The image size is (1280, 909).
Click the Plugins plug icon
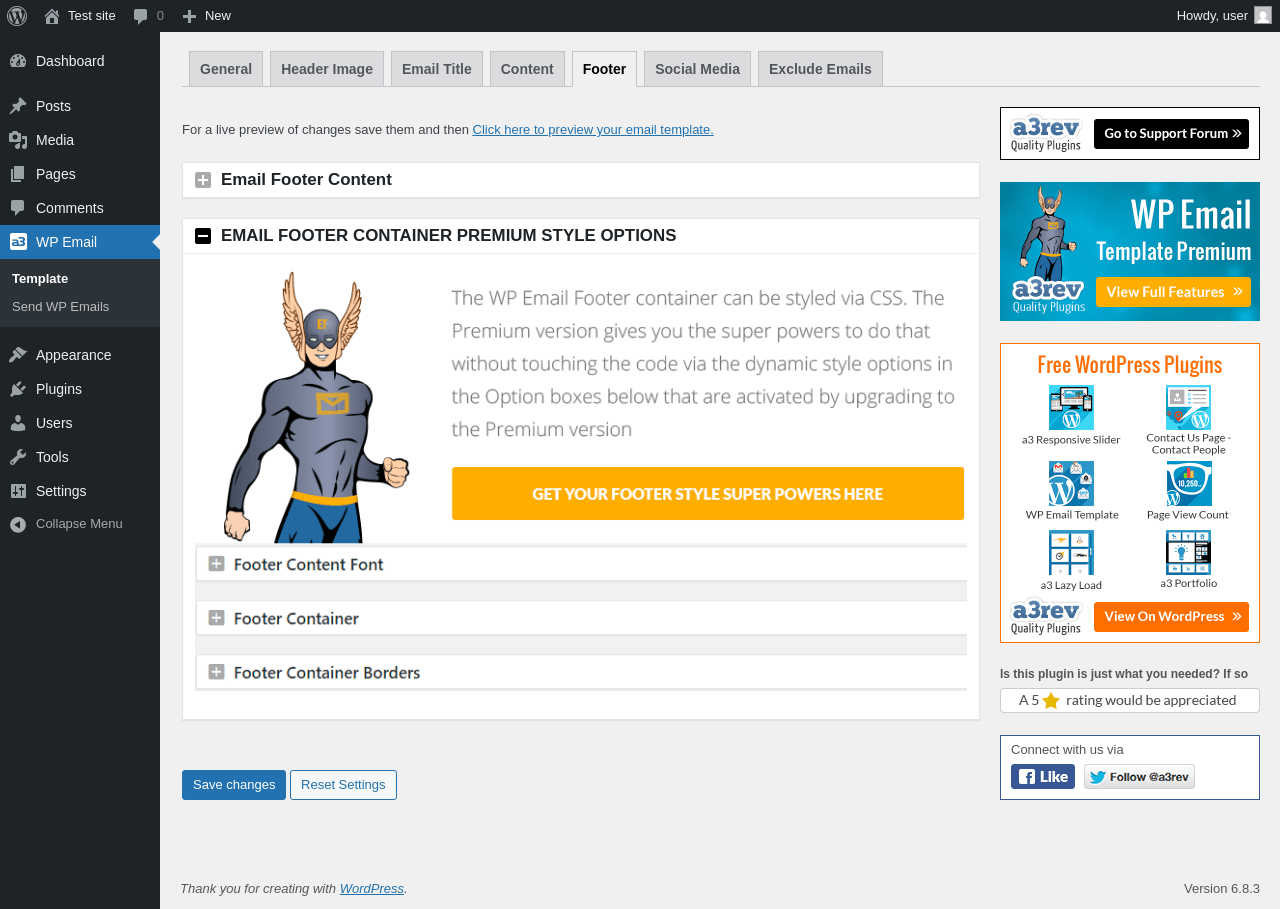18,389
